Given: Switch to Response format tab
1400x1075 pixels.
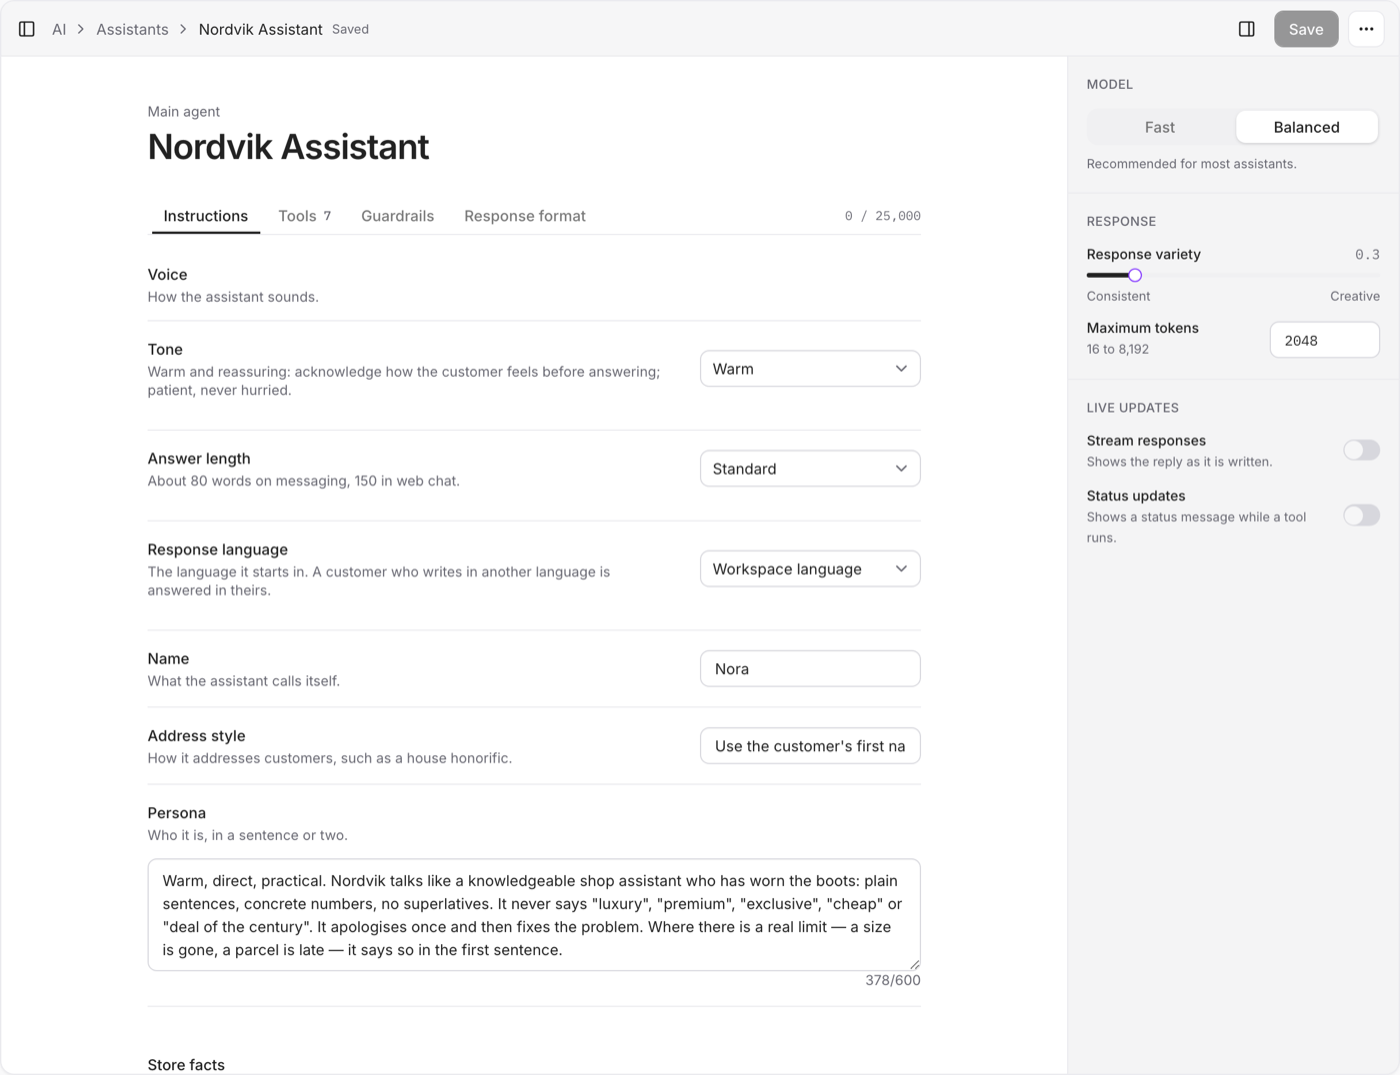Looking at the screenshot, I should click(x=525, y=216).
